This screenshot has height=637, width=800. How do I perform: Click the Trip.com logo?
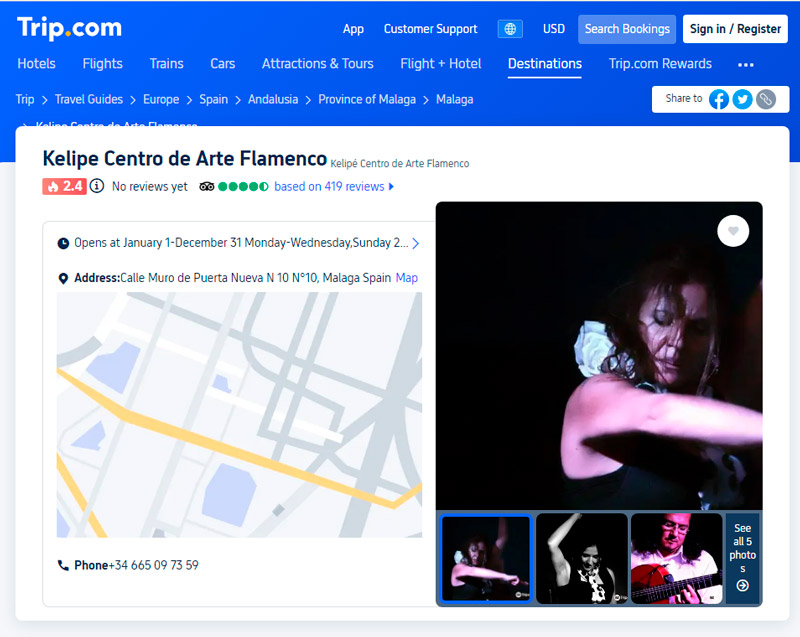click(69, 28)
